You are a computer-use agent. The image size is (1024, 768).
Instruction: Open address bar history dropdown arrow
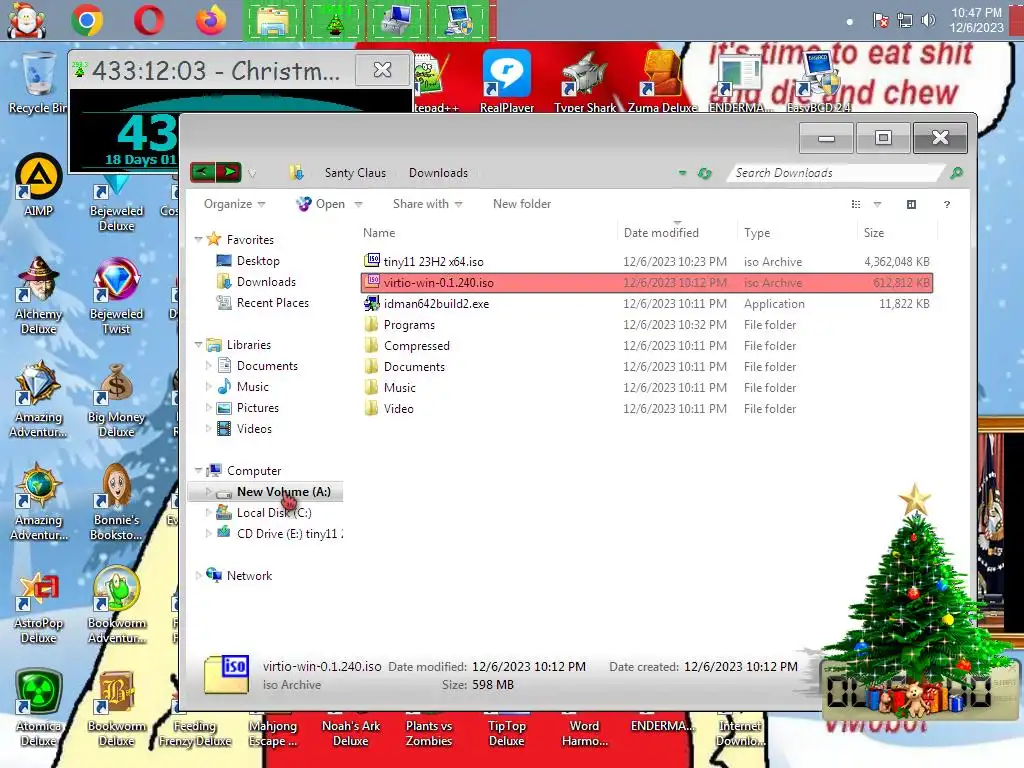coord(682,173)
